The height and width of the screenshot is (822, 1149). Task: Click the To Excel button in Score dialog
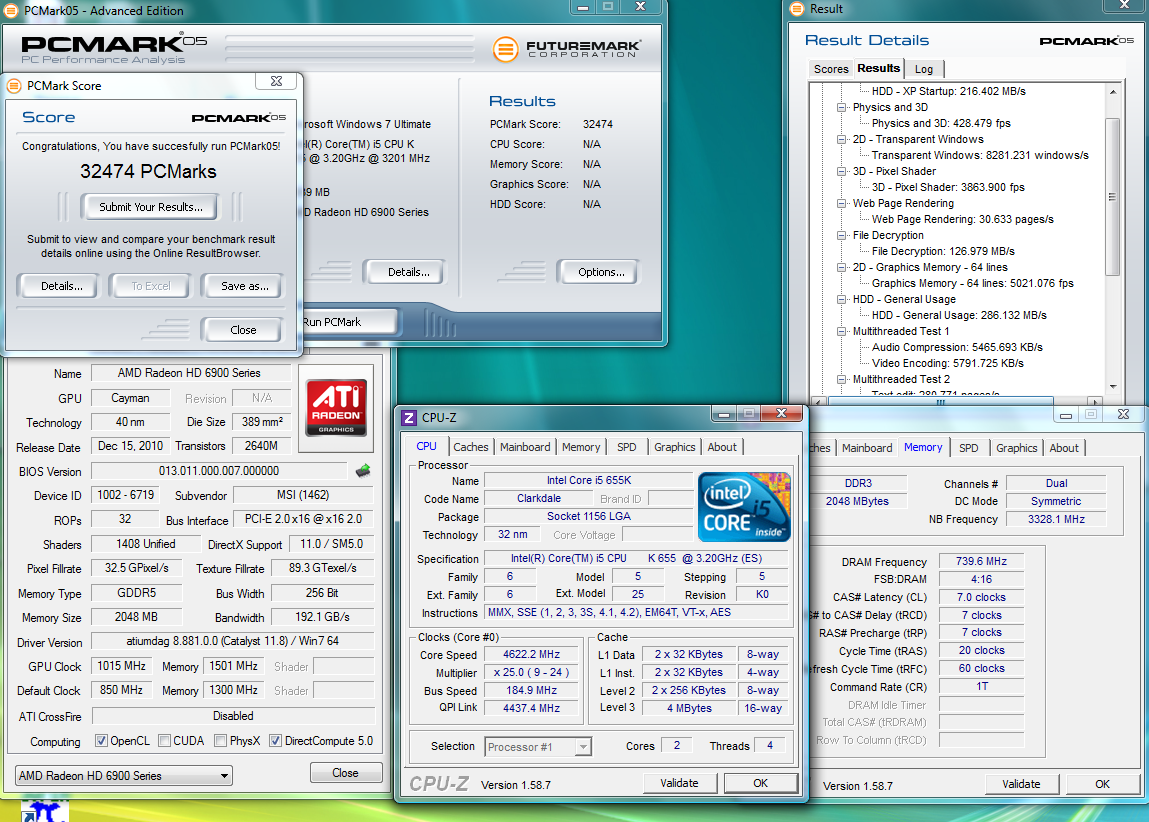[151, 286]
